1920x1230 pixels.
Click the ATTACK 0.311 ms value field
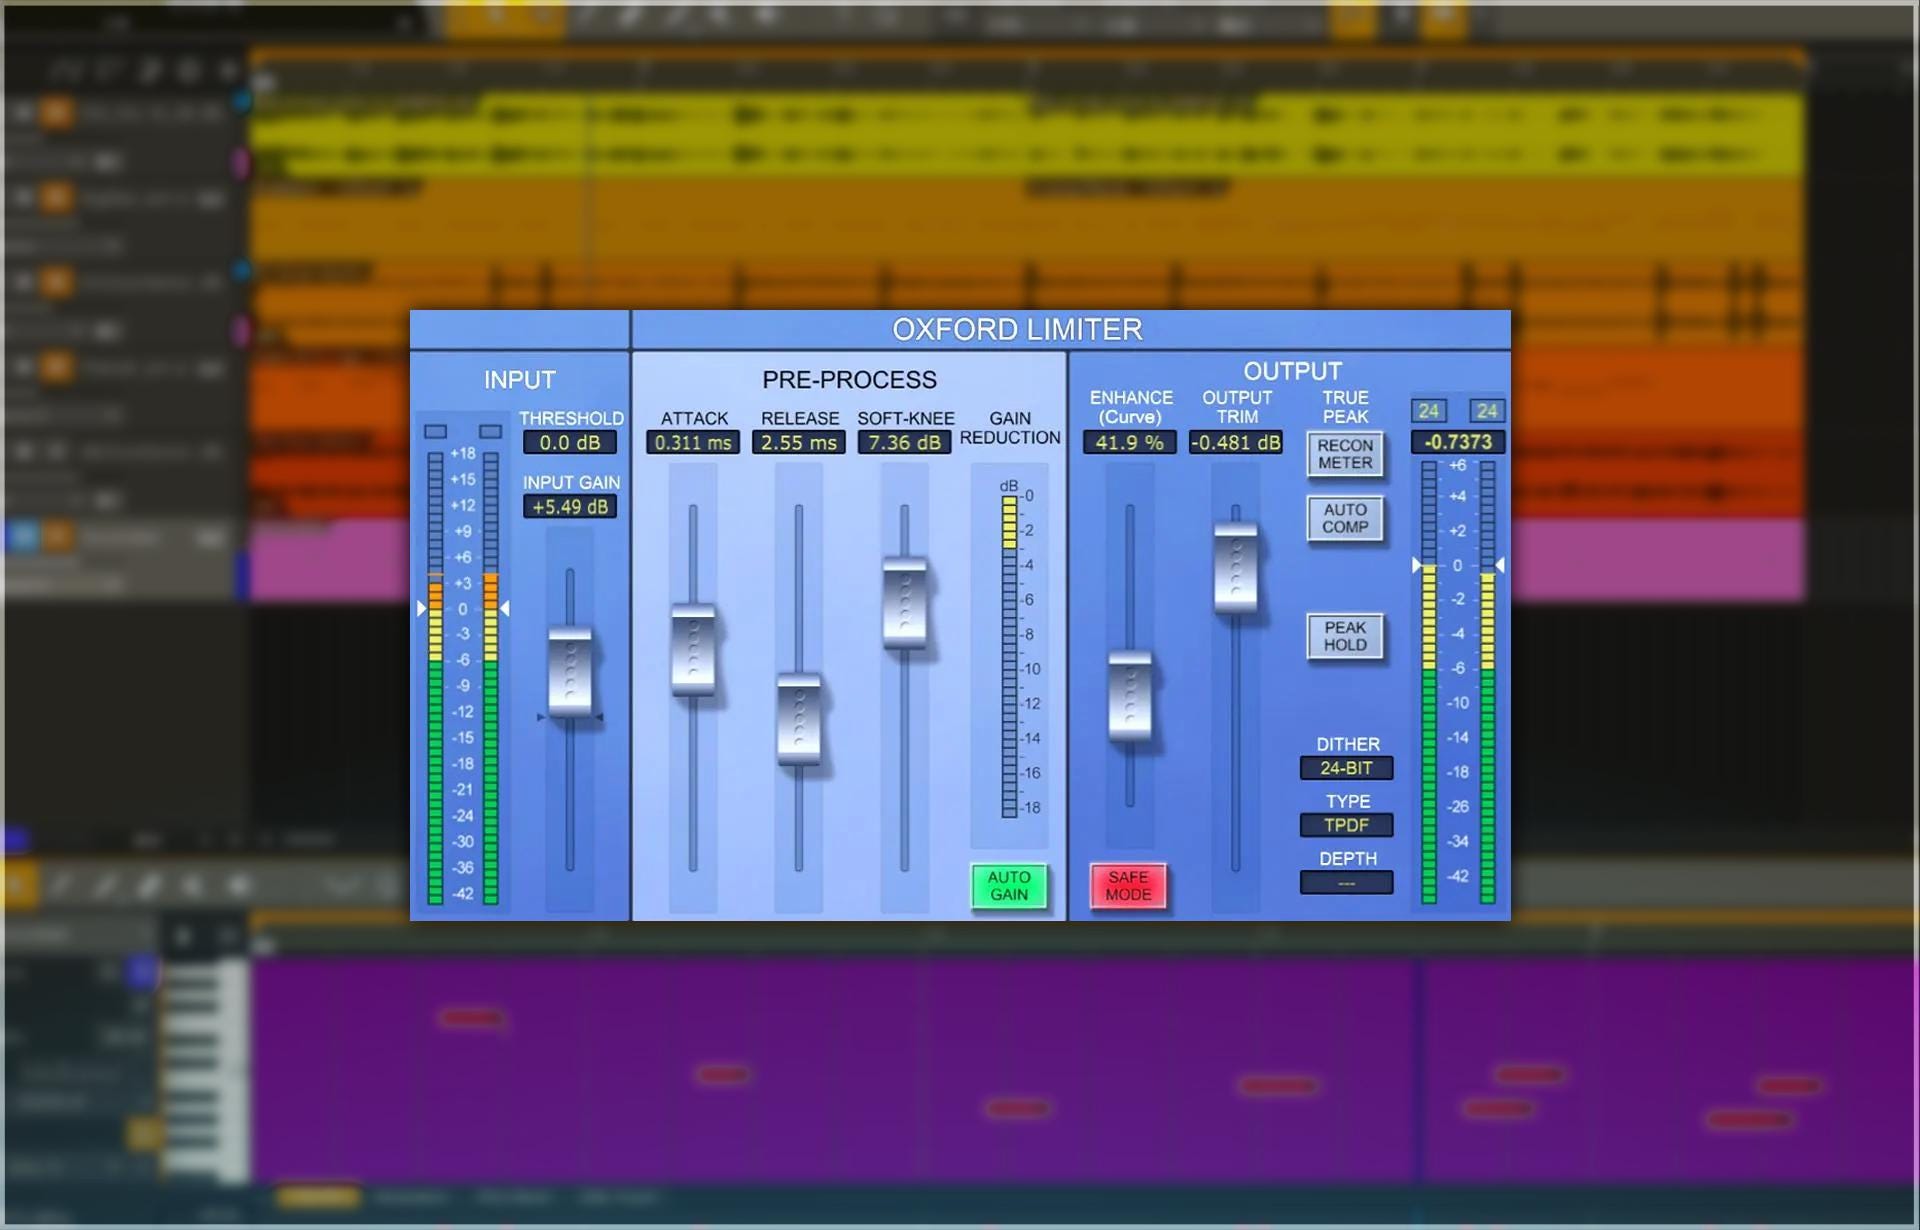[x=693, y=442]
